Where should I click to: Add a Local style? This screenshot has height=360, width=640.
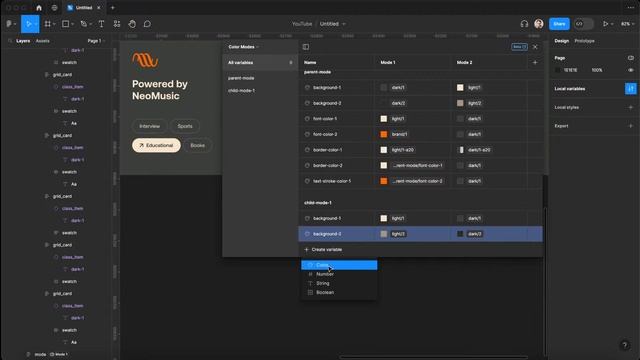click(x=631, y=107)
